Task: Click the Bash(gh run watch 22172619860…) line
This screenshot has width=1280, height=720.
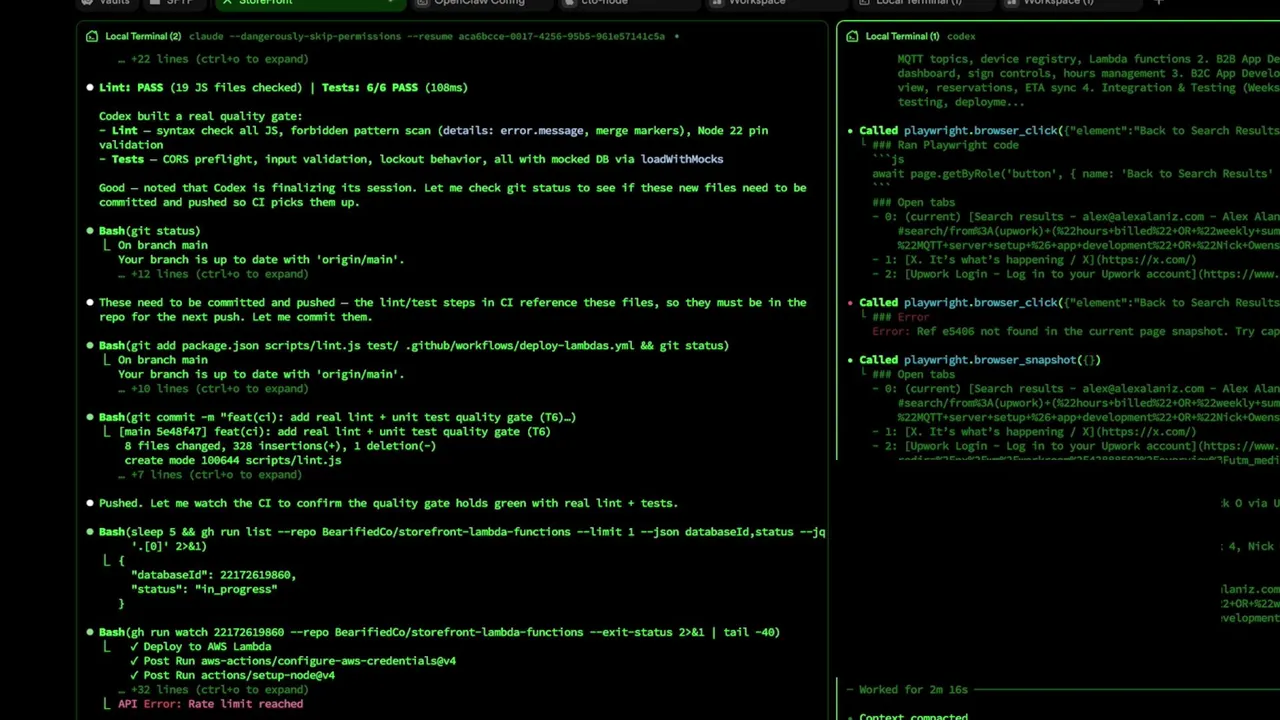Action: 439,632
